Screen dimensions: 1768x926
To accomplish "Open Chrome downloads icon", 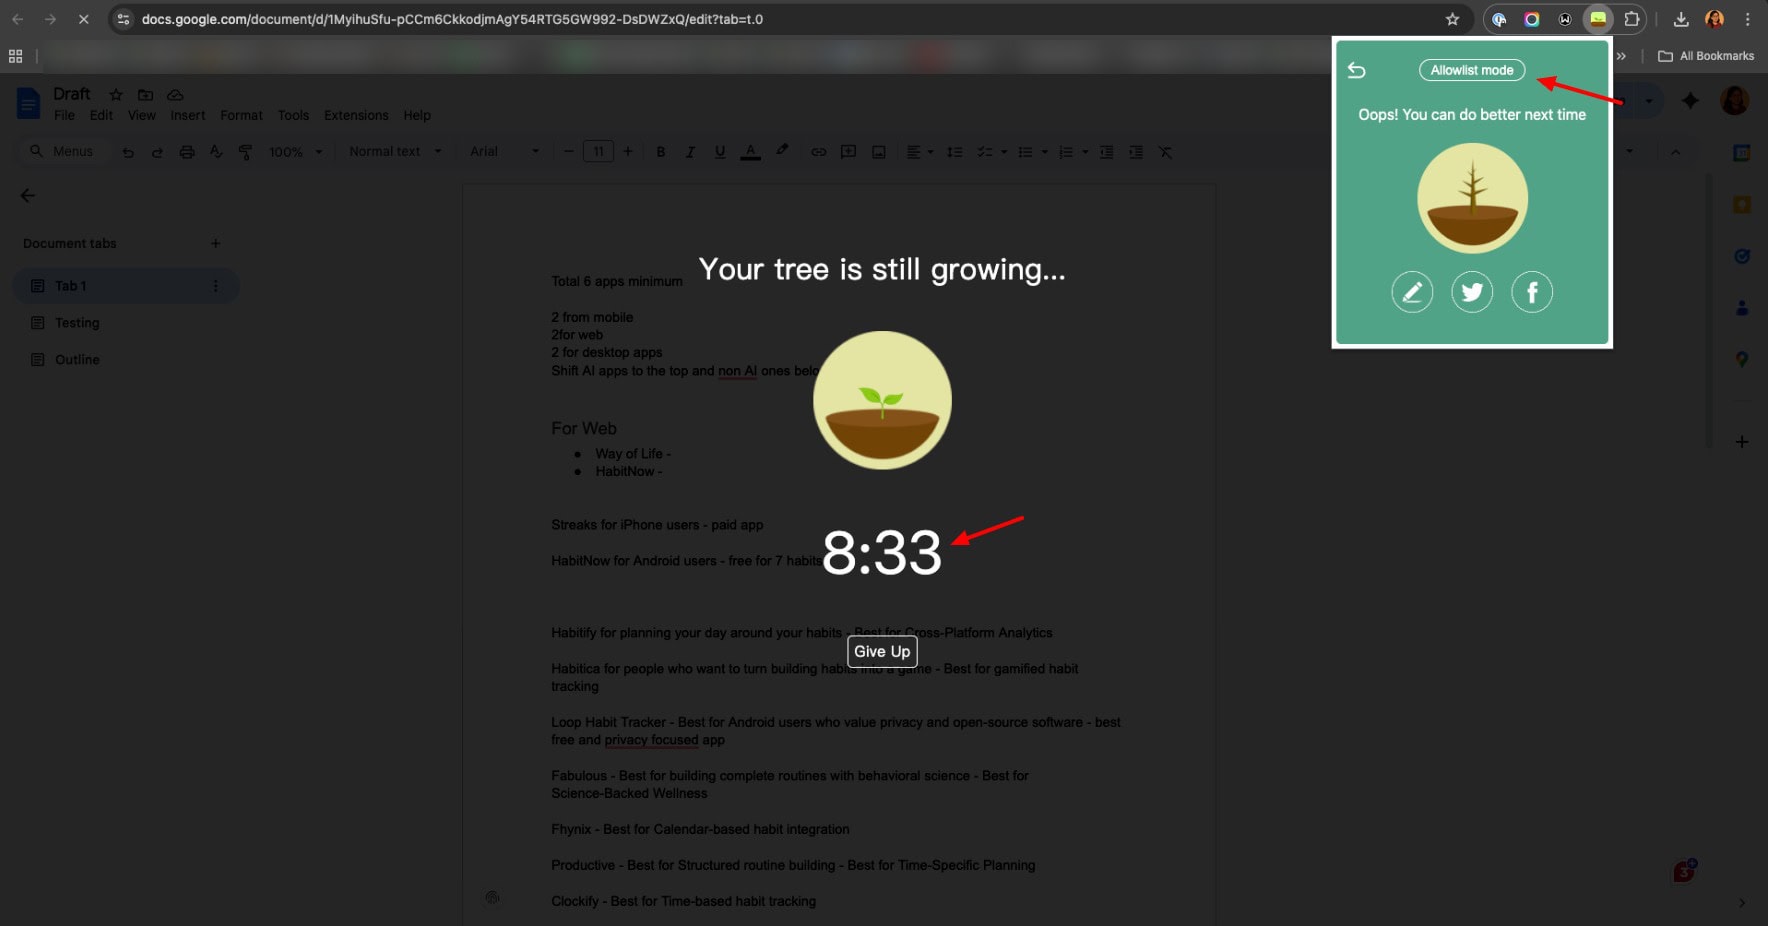I will [1681, 19].
